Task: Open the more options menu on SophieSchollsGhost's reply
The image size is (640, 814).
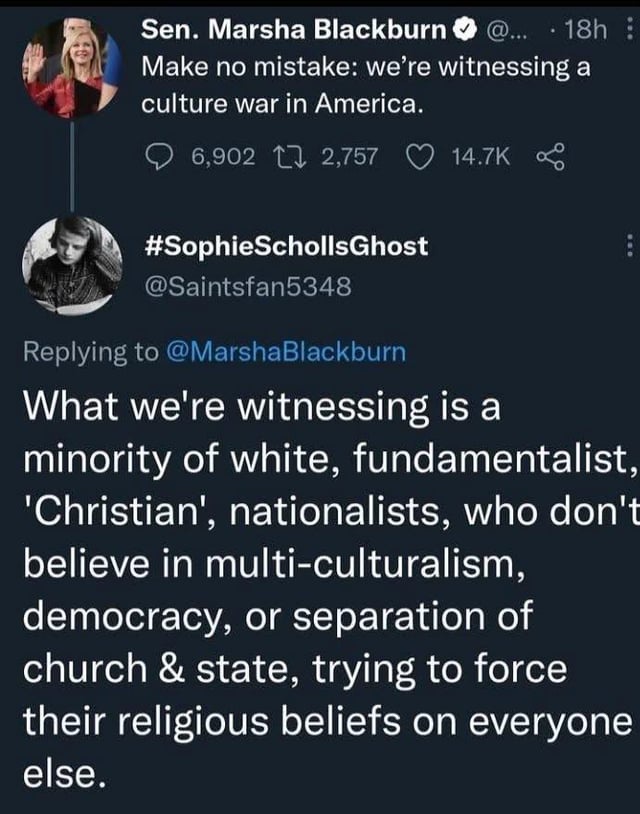Action: 629,245
